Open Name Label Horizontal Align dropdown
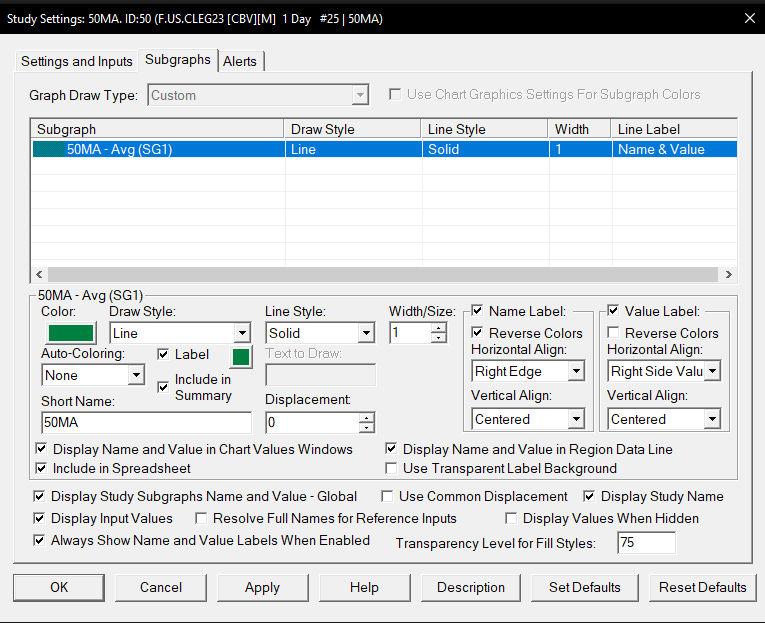 pyautogui.click(x=575, y=371)
